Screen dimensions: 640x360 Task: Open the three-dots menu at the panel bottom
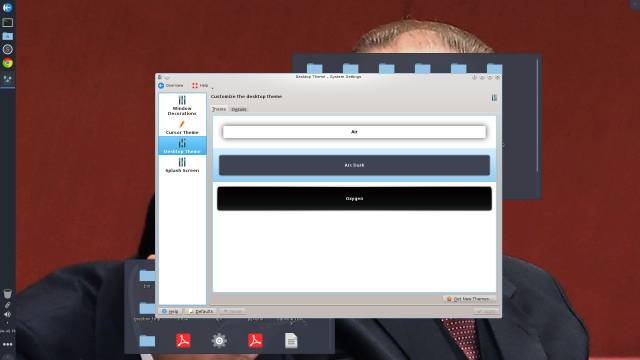pos(7,344)
